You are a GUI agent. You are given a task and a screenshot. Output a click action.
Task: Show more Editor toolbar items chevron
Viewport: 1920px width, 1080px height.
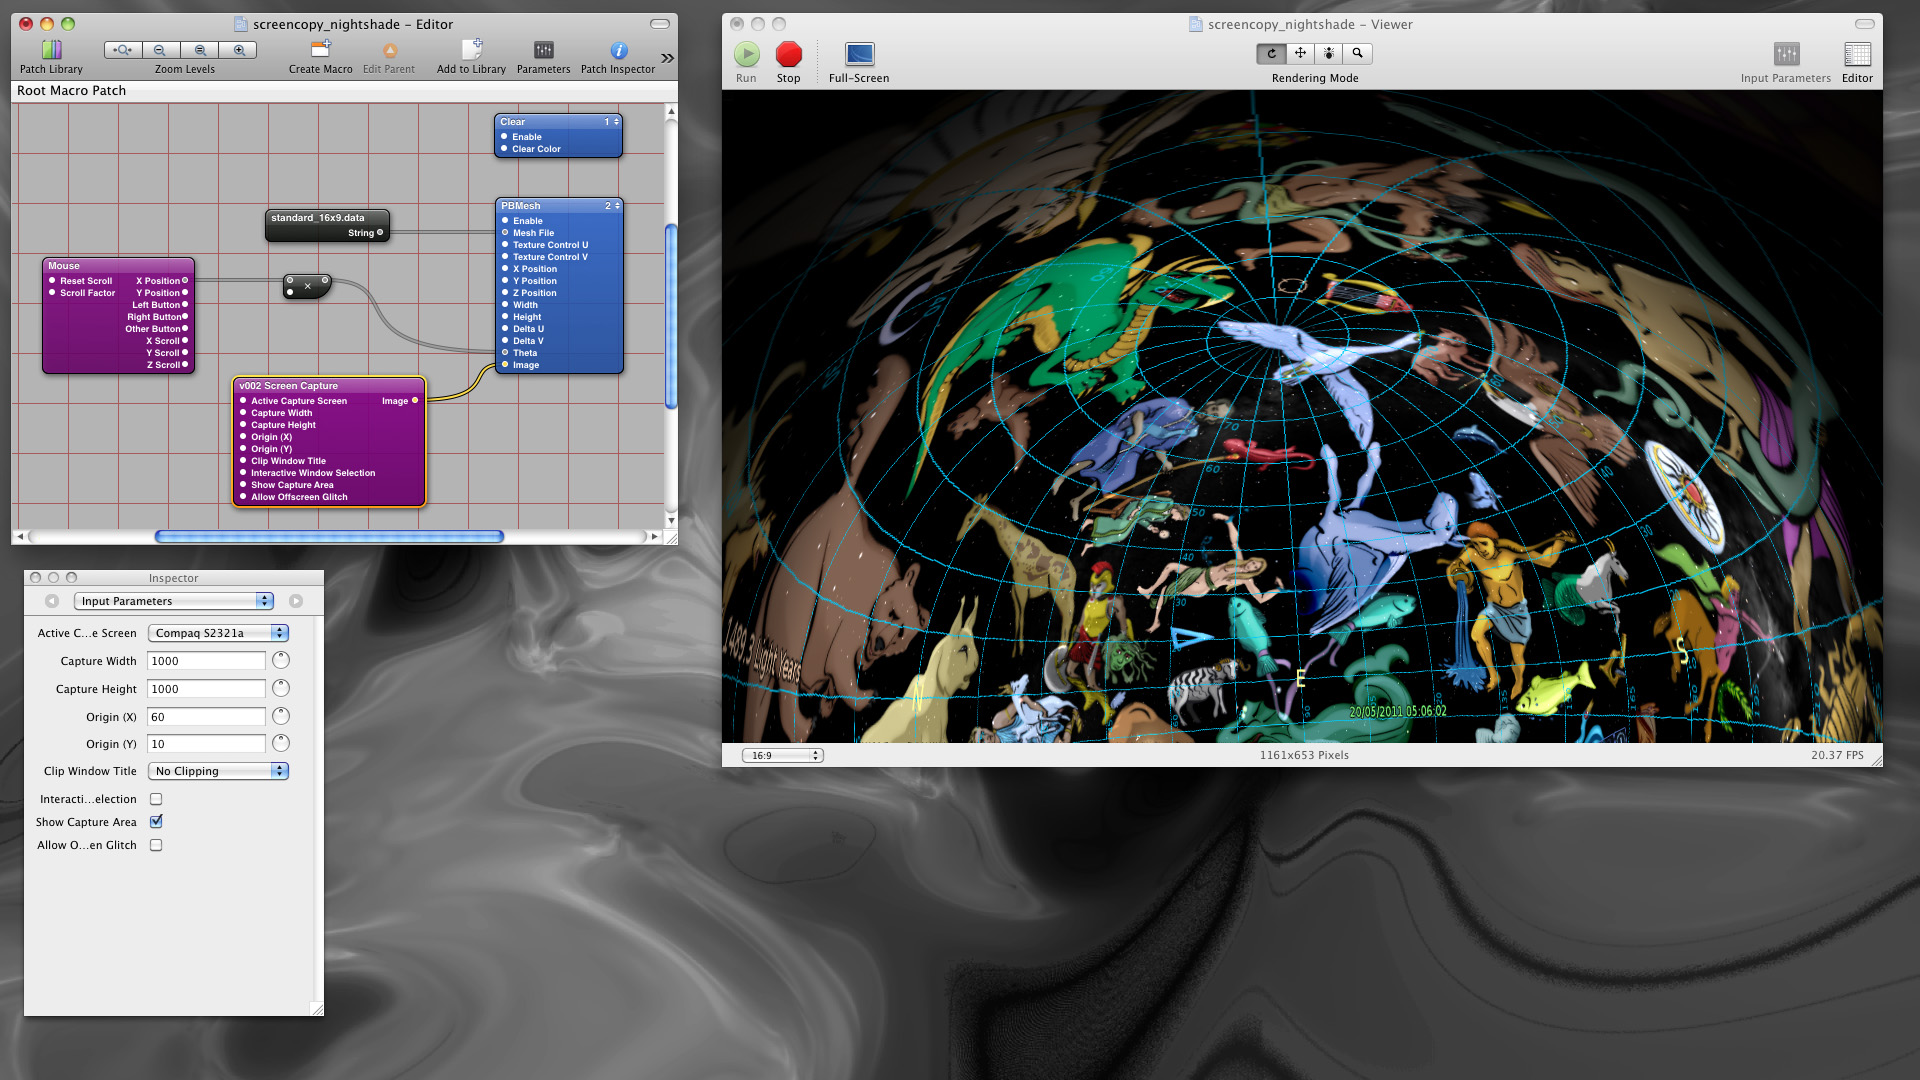(x=668, y=58)
